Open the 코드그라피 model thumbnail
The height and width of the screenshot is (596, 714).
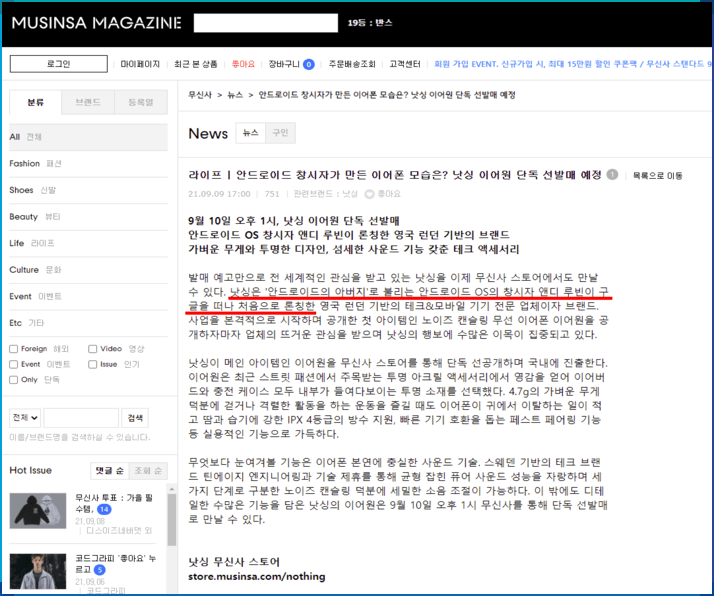38,571
